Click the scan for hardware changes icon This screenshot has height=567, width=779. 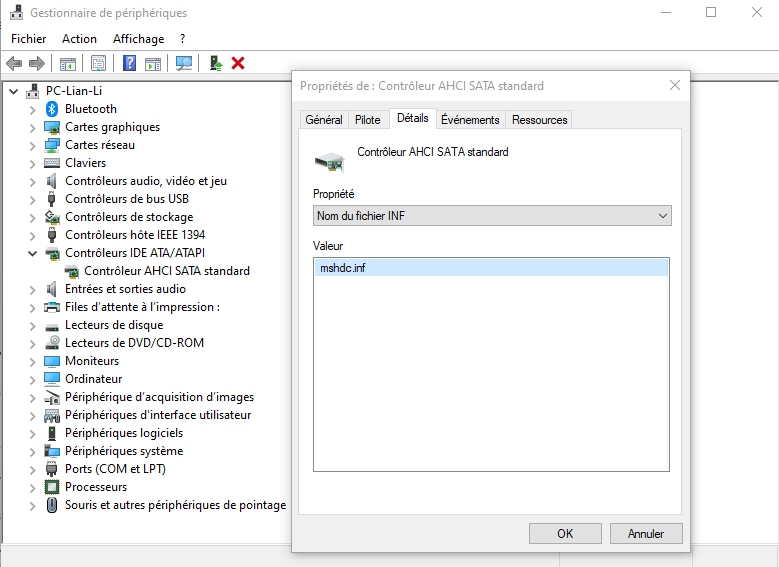[184, 63]
